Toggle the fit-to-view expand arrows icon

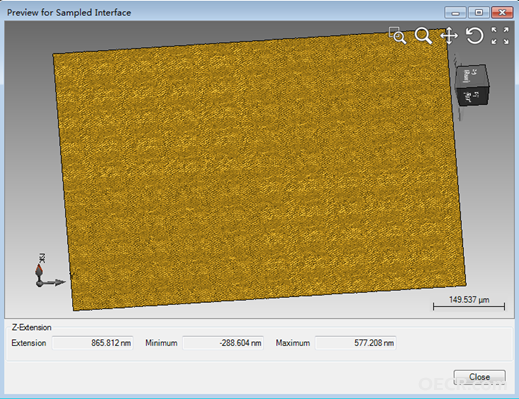[500, 36]
